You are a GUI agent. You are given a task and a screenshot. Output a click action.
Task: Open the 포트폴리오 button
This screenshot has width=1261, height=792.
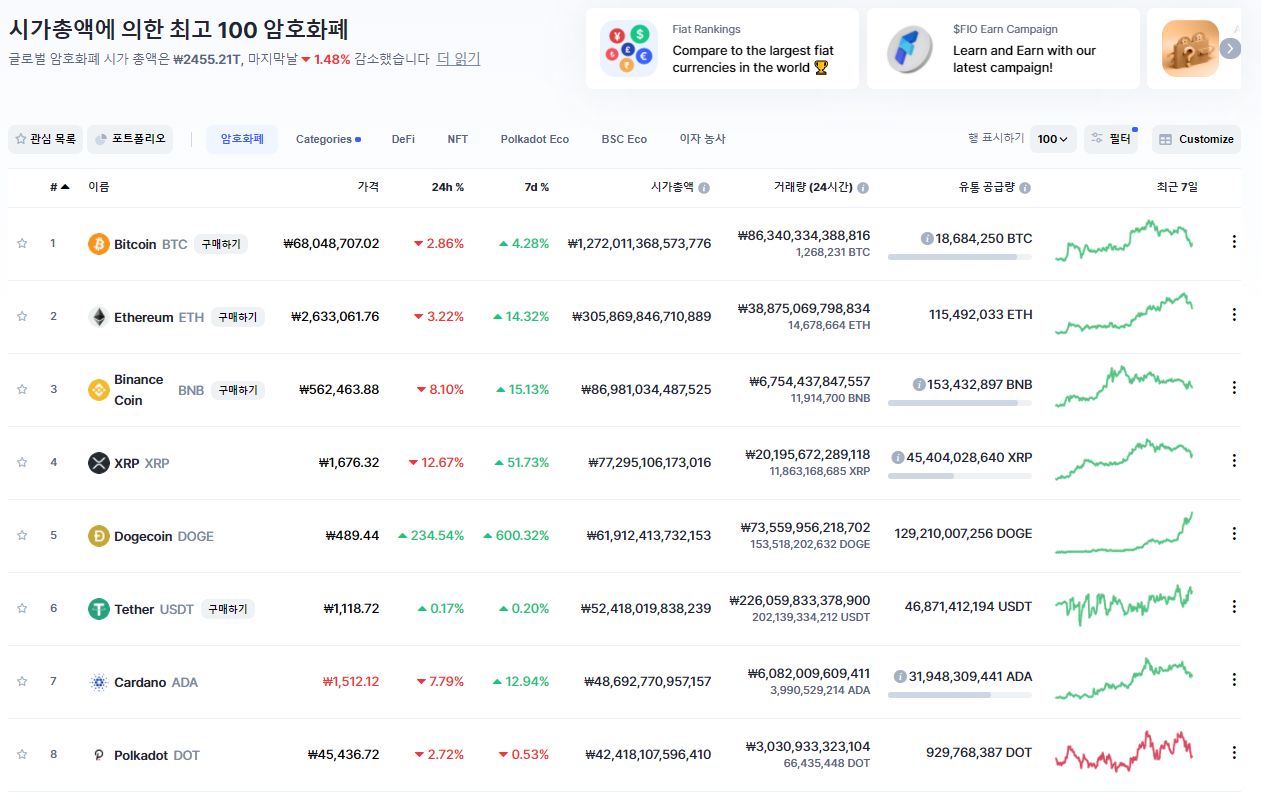pos(130,139)
